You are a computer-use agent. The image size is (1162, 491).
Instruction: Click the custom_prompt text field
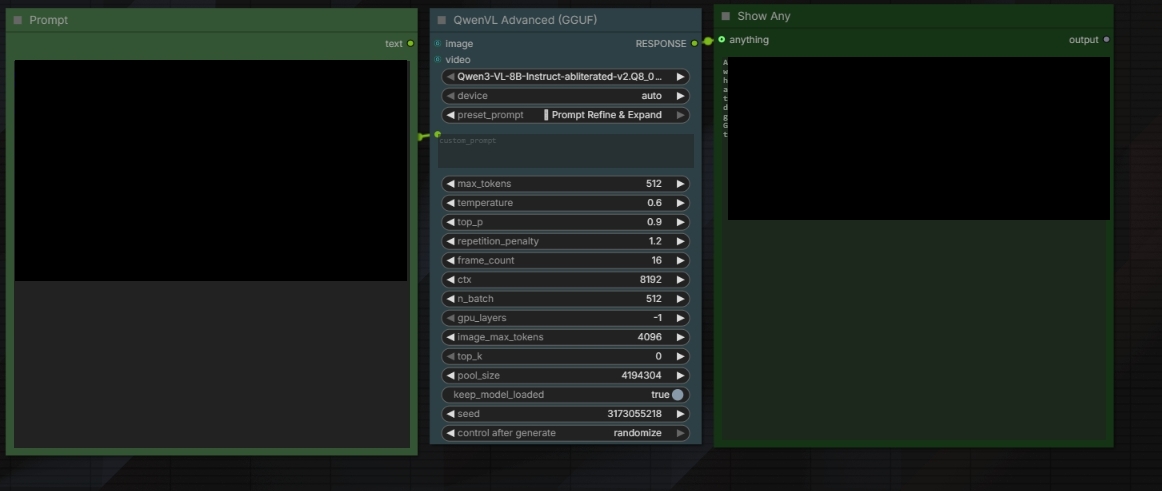565,150
